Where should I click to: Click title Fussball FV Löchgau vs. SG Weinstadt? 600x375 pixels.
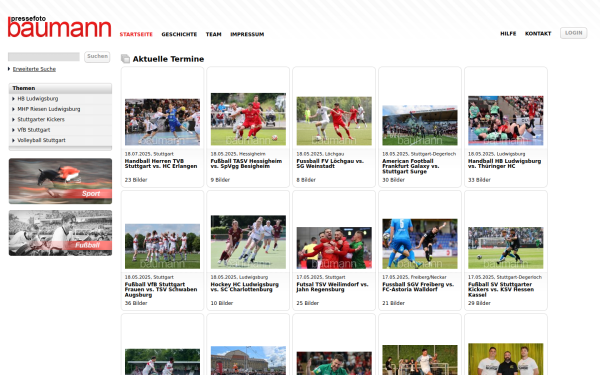pos(330,164)
